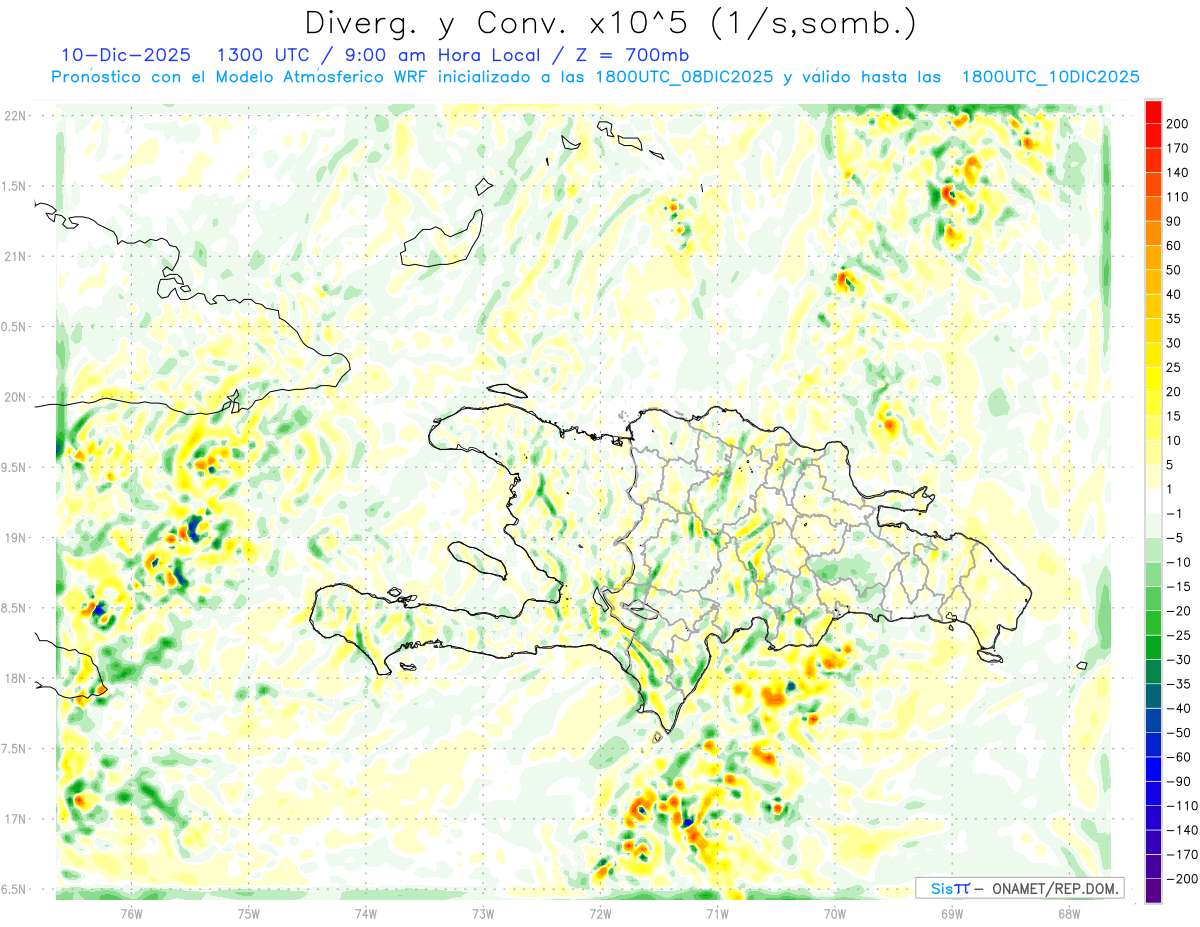Click the positive '200' colorbar value

point(1179,123)
